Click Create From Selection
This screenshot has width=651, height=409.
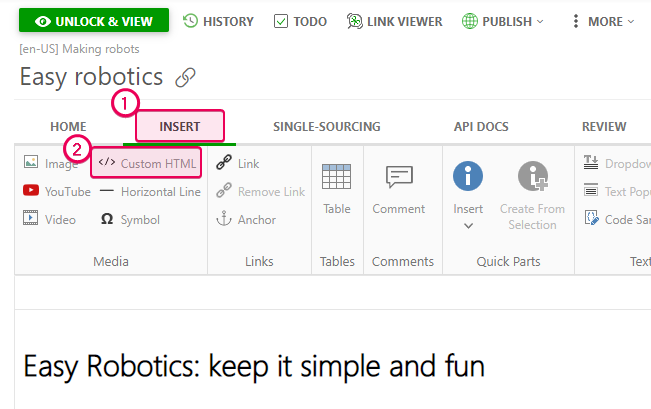(x=532, y=196)
